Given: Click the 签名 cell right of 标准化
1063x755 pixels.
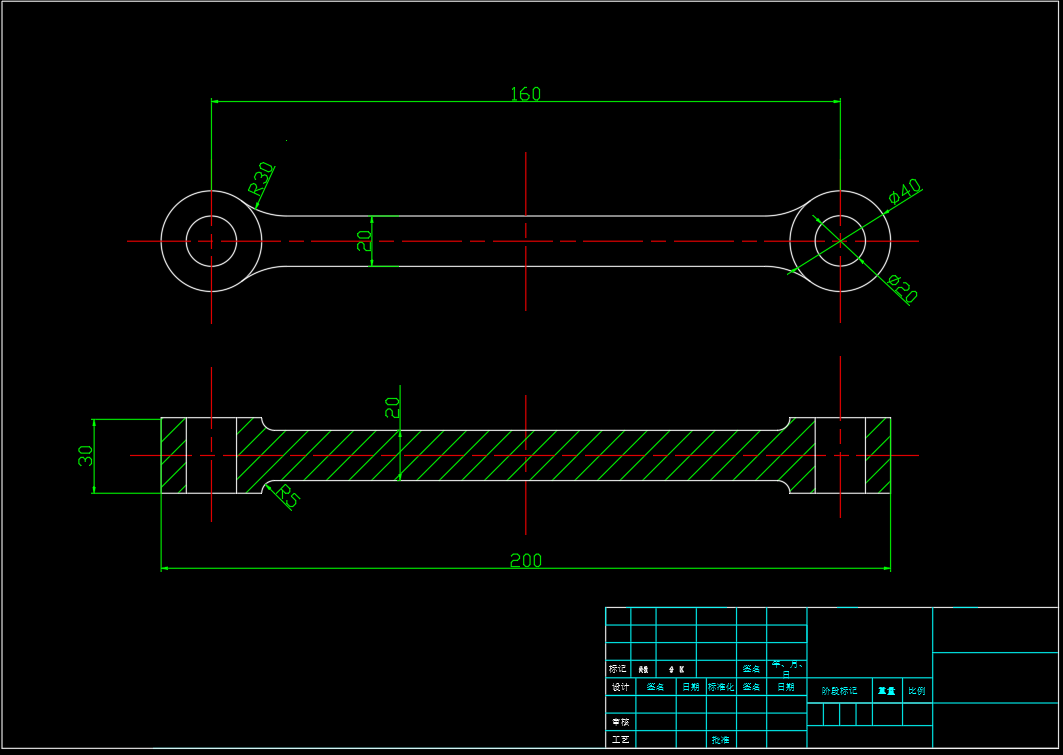Looking at the screenshot, I should click(751, 687).
